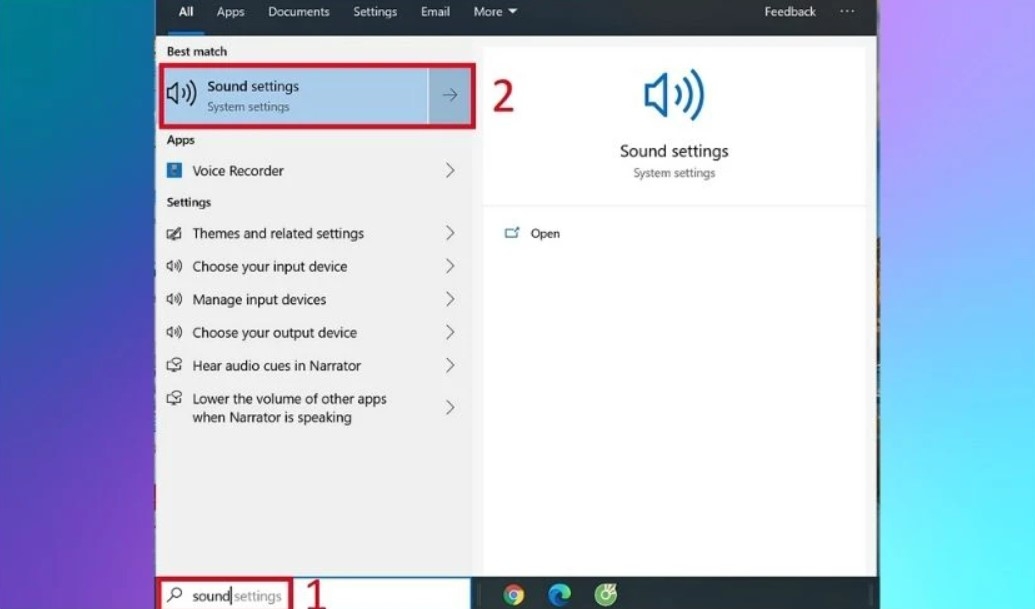1035x609 pixels.
Task: Click speaker icon for Choose your input device
Action: point(174,266)
